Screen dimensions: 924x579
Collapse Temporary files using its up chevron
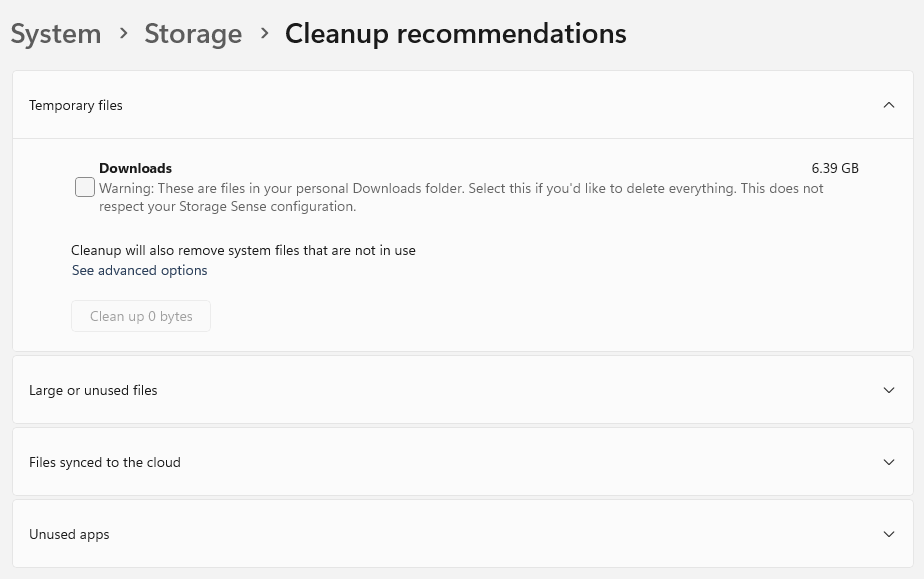889,105
